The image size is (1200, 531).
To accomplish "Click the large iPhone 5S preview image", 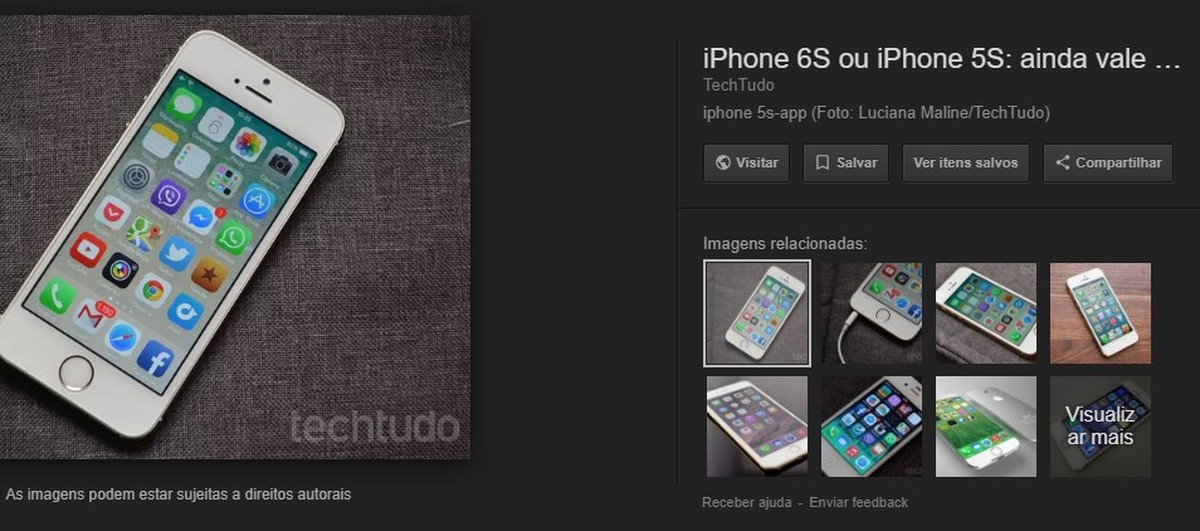I will [x=235, y=237].
